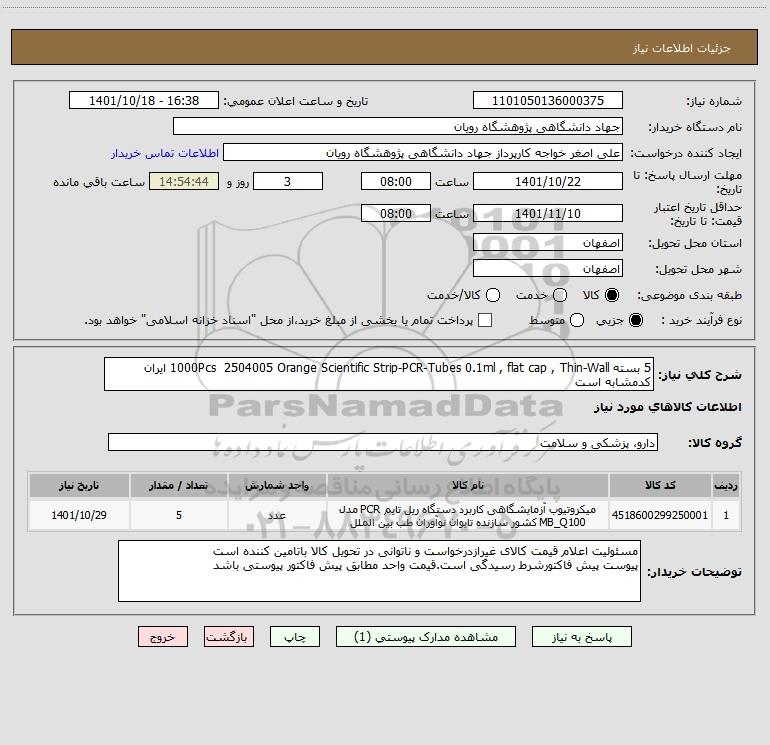The height and width of the screenshot is (745, 770).
Task: Click the توضیحات خریدار text area
Action: [x=379, y=571]
